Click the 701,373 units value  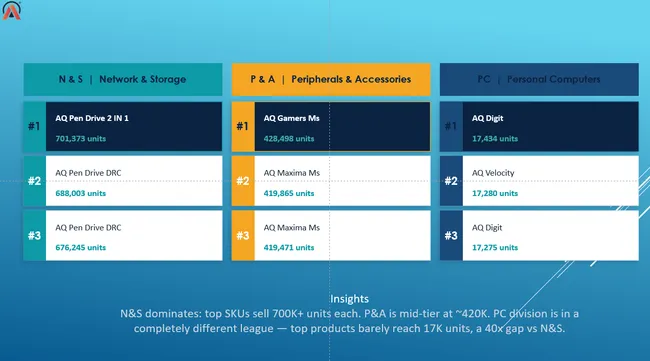(81, 138)
